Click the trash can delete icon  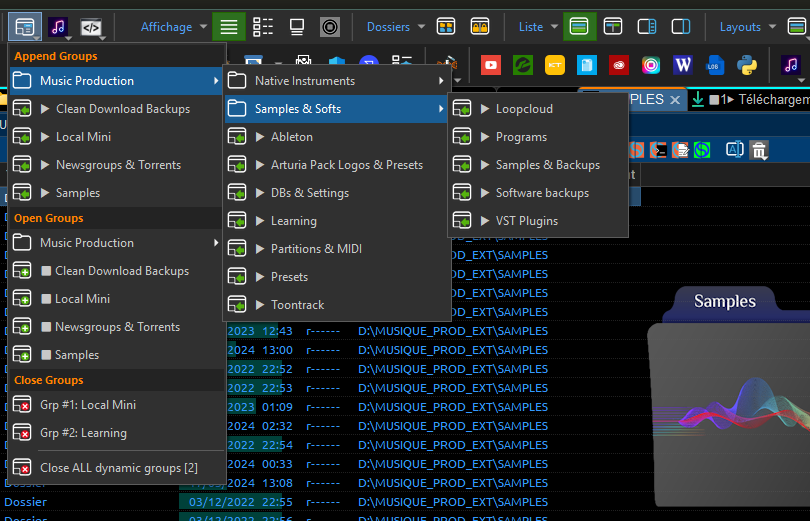pos(759,150)
